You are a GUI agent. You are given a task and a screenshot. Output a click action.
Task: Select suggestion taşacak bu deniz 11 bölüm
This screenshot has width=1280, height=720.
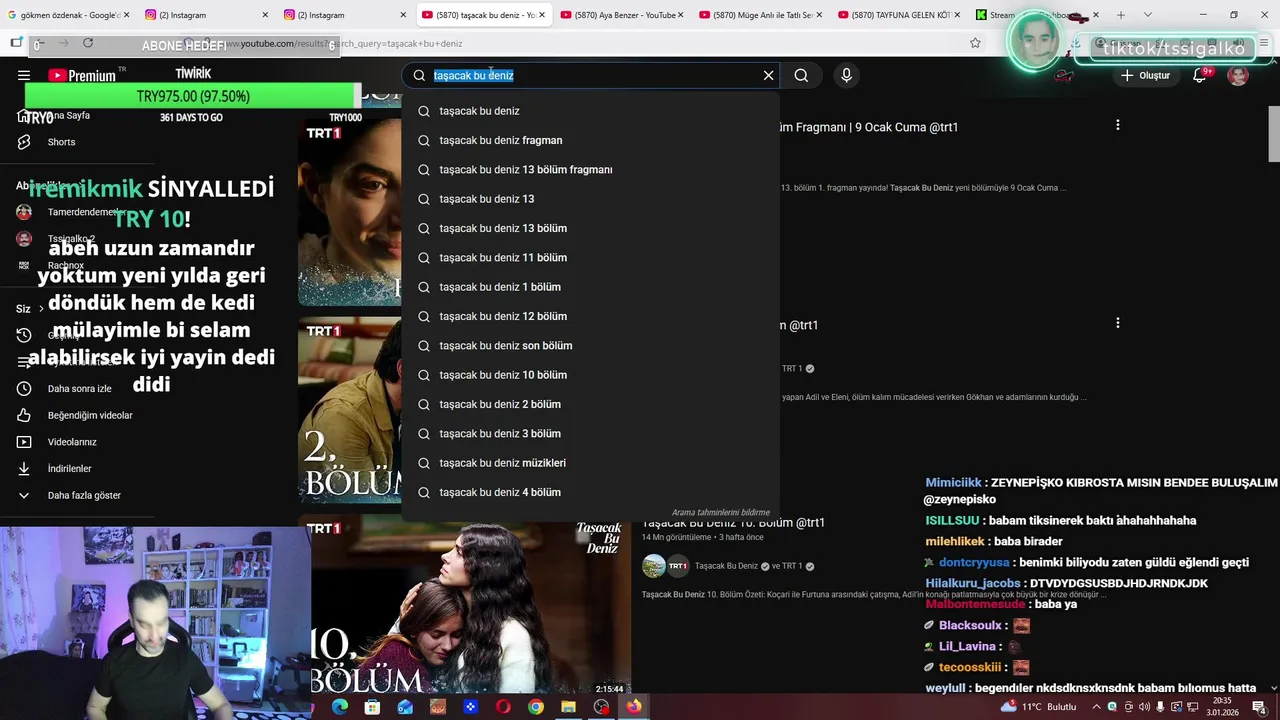590,257
